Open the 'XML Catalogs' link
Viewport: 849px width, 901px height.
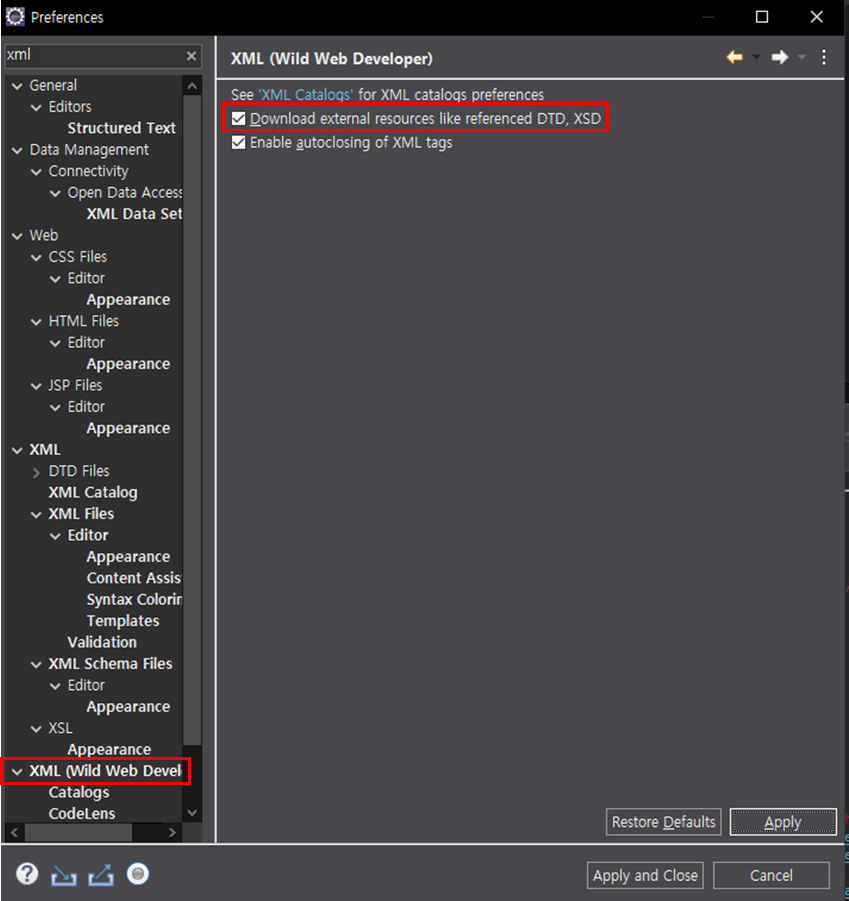pyautogui.click(x=306, y=95)
